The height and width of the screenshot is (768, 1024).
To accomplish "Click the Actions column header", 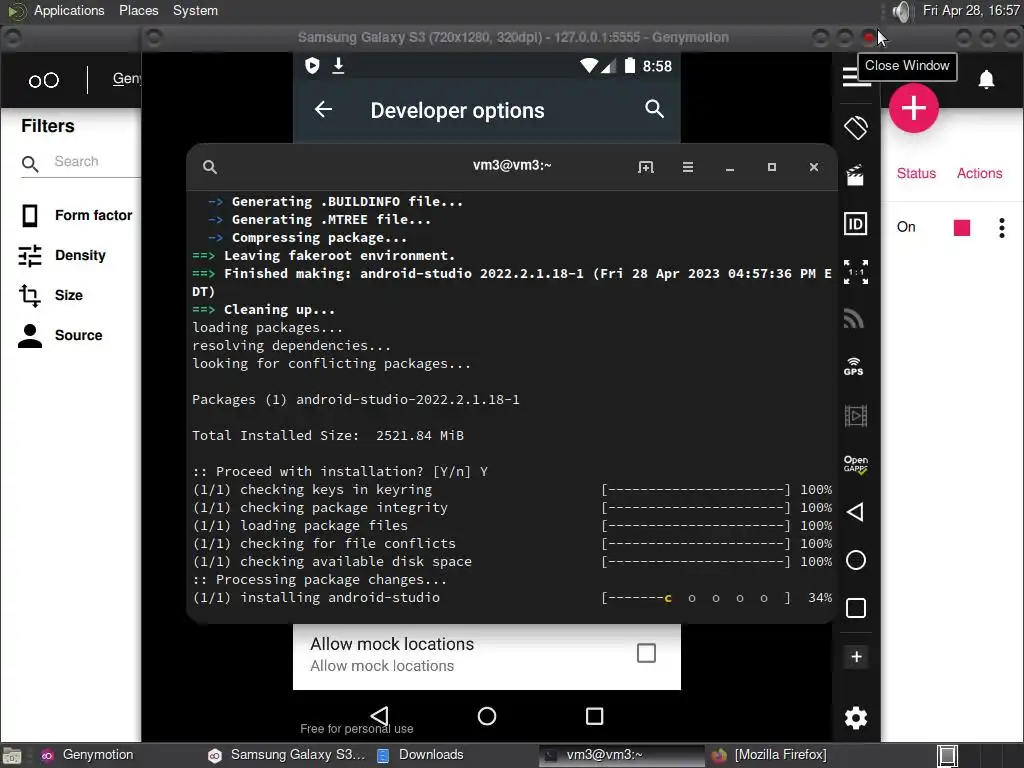I will [979, 173].
